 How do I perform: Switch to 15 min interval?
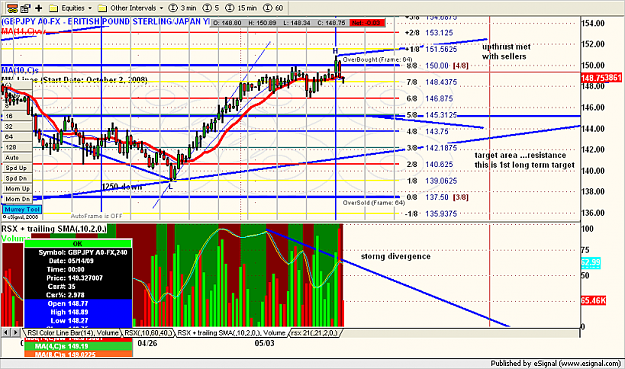[241, 8]
